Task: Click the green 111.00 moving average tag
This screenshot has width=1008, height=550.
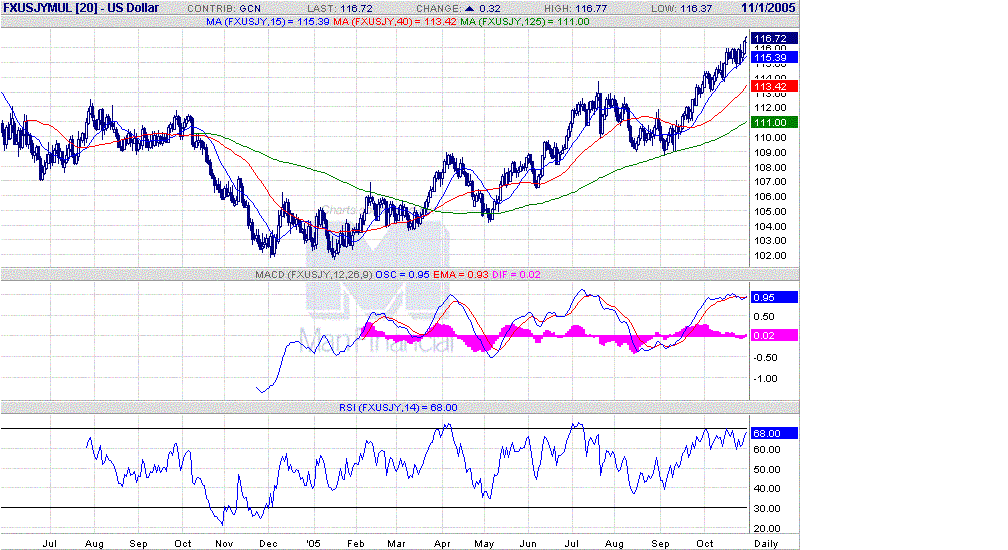Action: pos(774,123)
